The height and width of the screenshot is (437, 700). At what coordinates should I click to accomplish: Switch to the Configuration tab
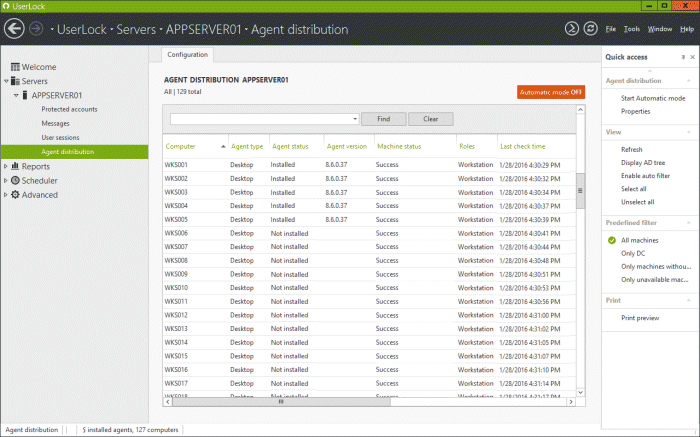coord(188,54)
